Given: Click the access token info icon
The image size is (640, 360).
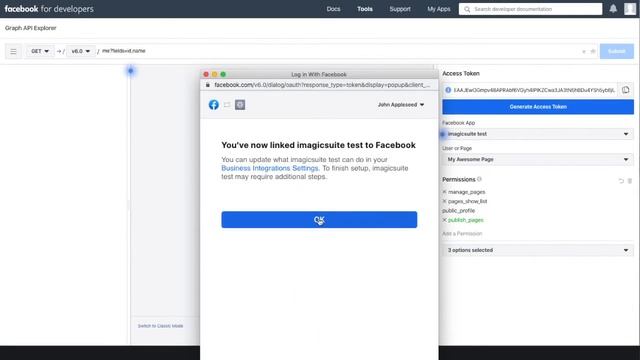Looking at the screenshot, I should coord(448,90).
